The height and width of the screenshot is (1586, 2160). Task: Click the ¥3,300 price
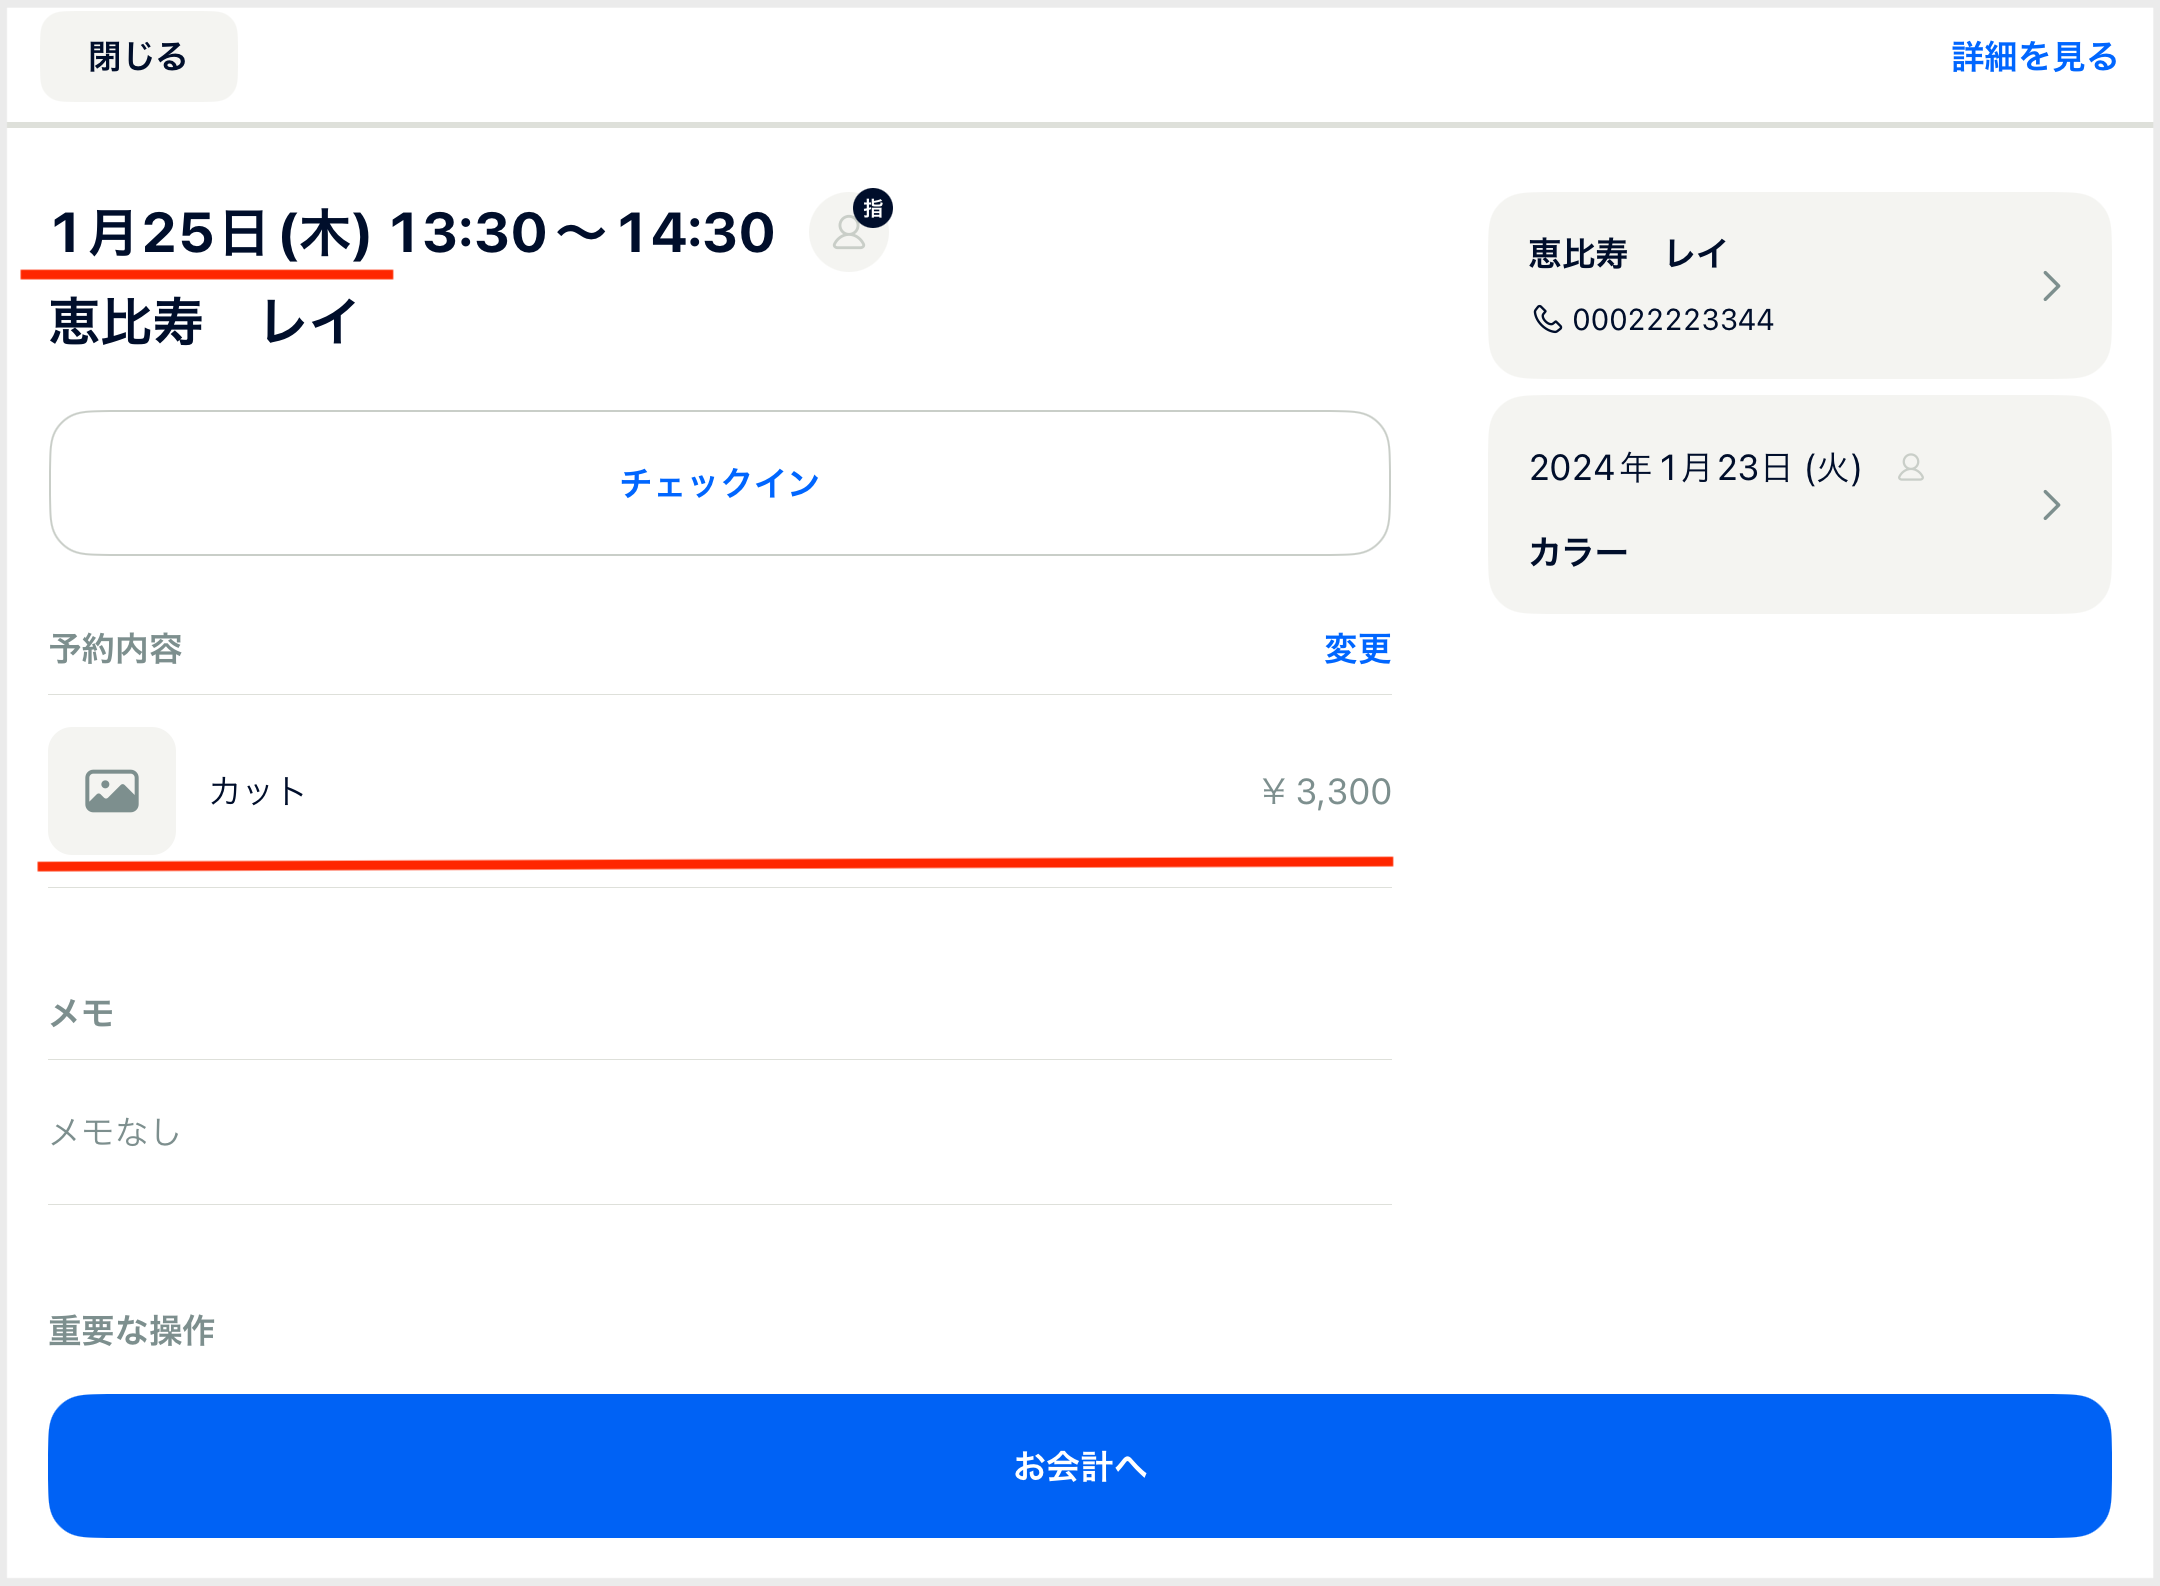point(1326,791)
